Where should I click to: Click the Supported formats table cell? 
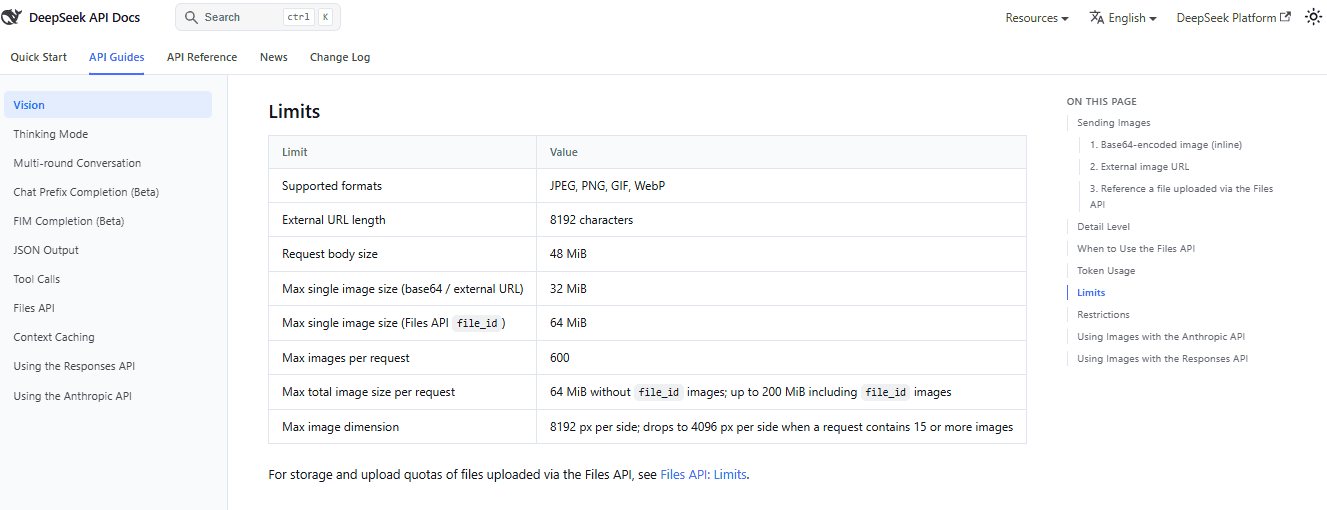[x=402, y=186]
